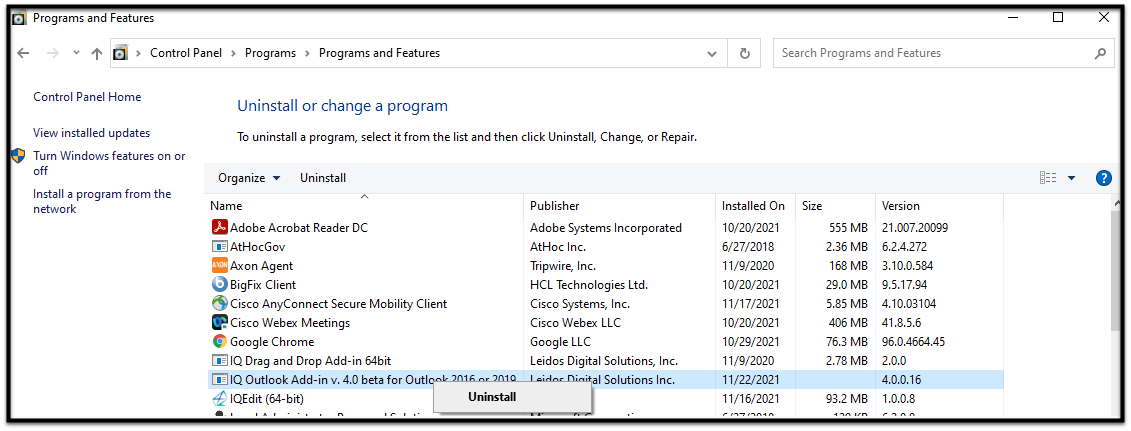Click the 555 MB size cell

[848, 228]
